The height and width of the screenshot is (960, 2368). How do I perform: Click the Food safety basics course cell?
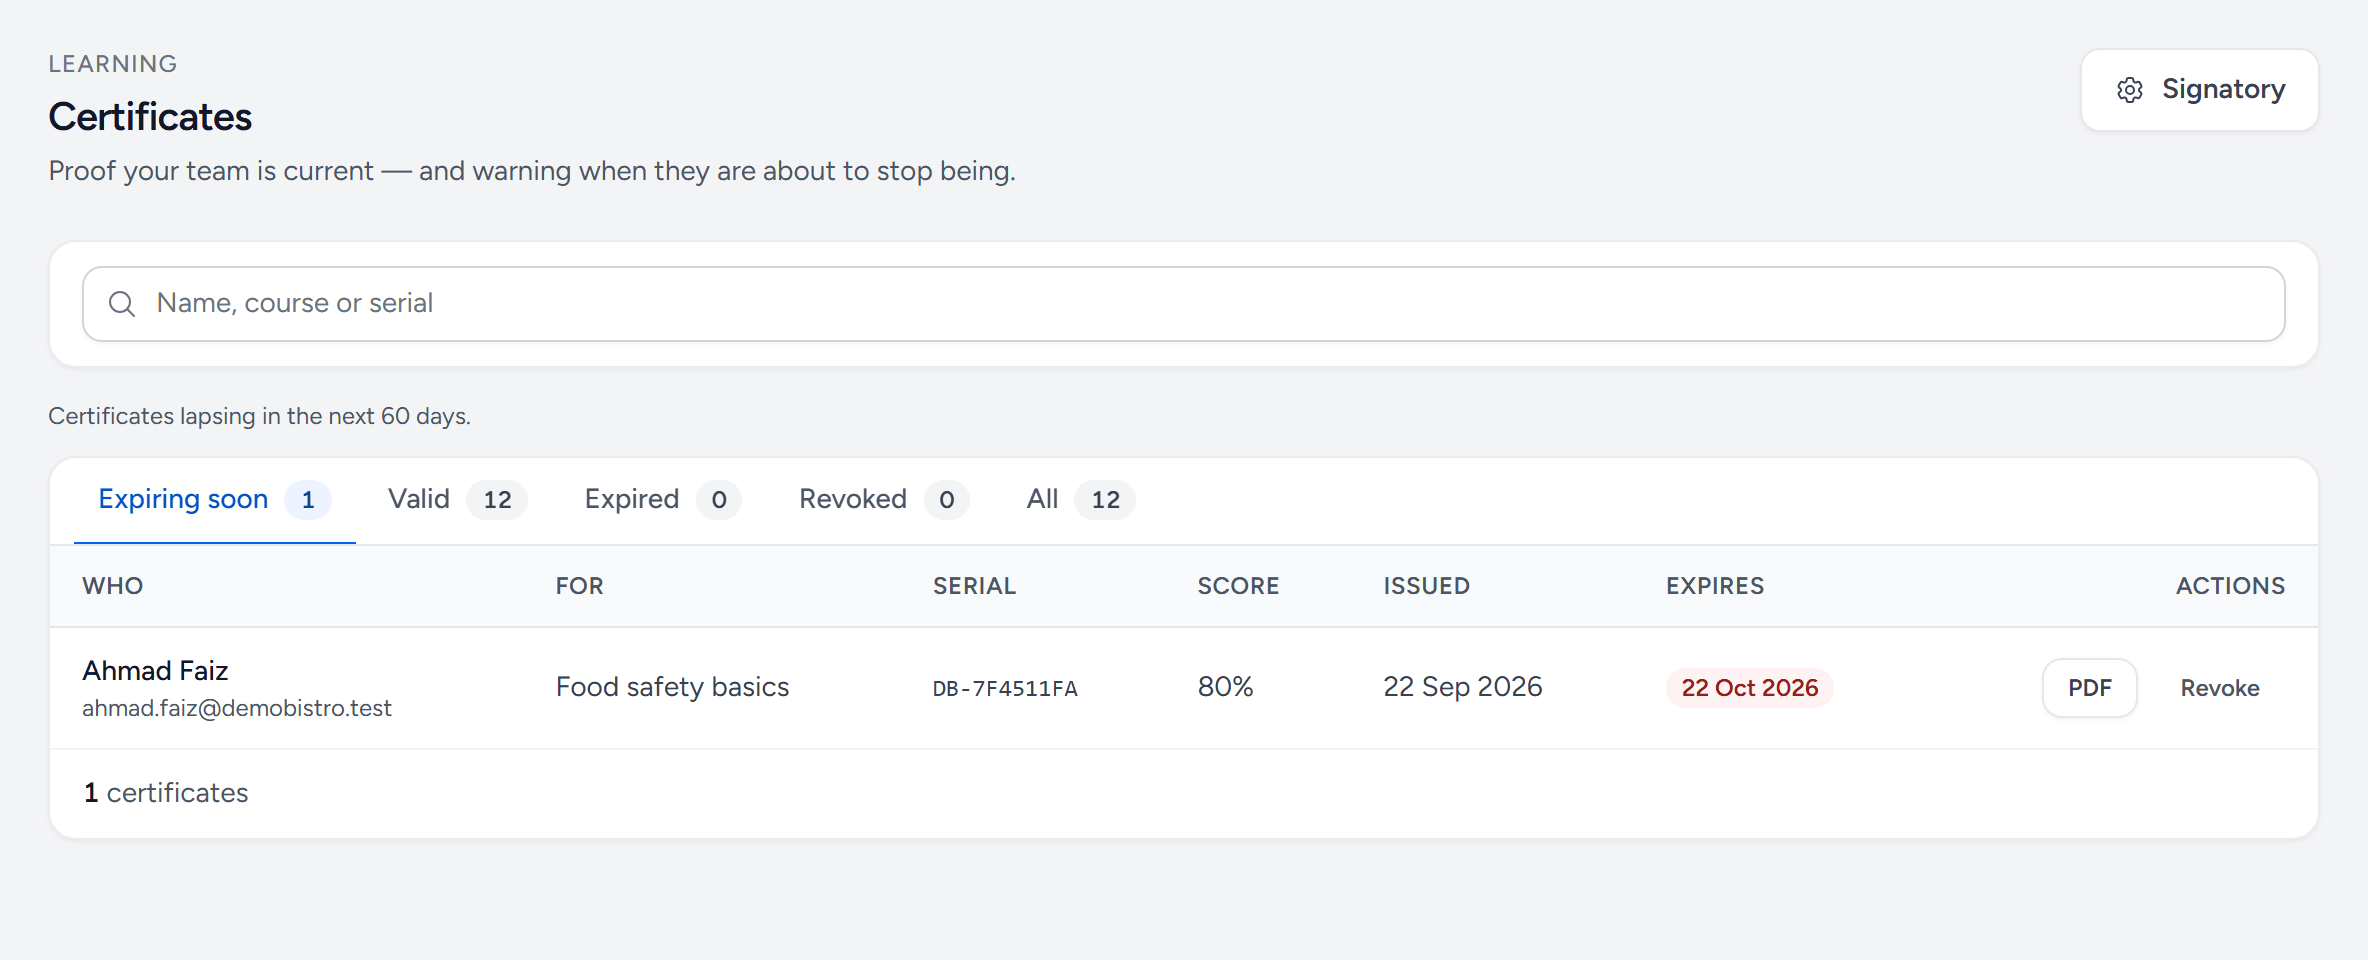673,687
